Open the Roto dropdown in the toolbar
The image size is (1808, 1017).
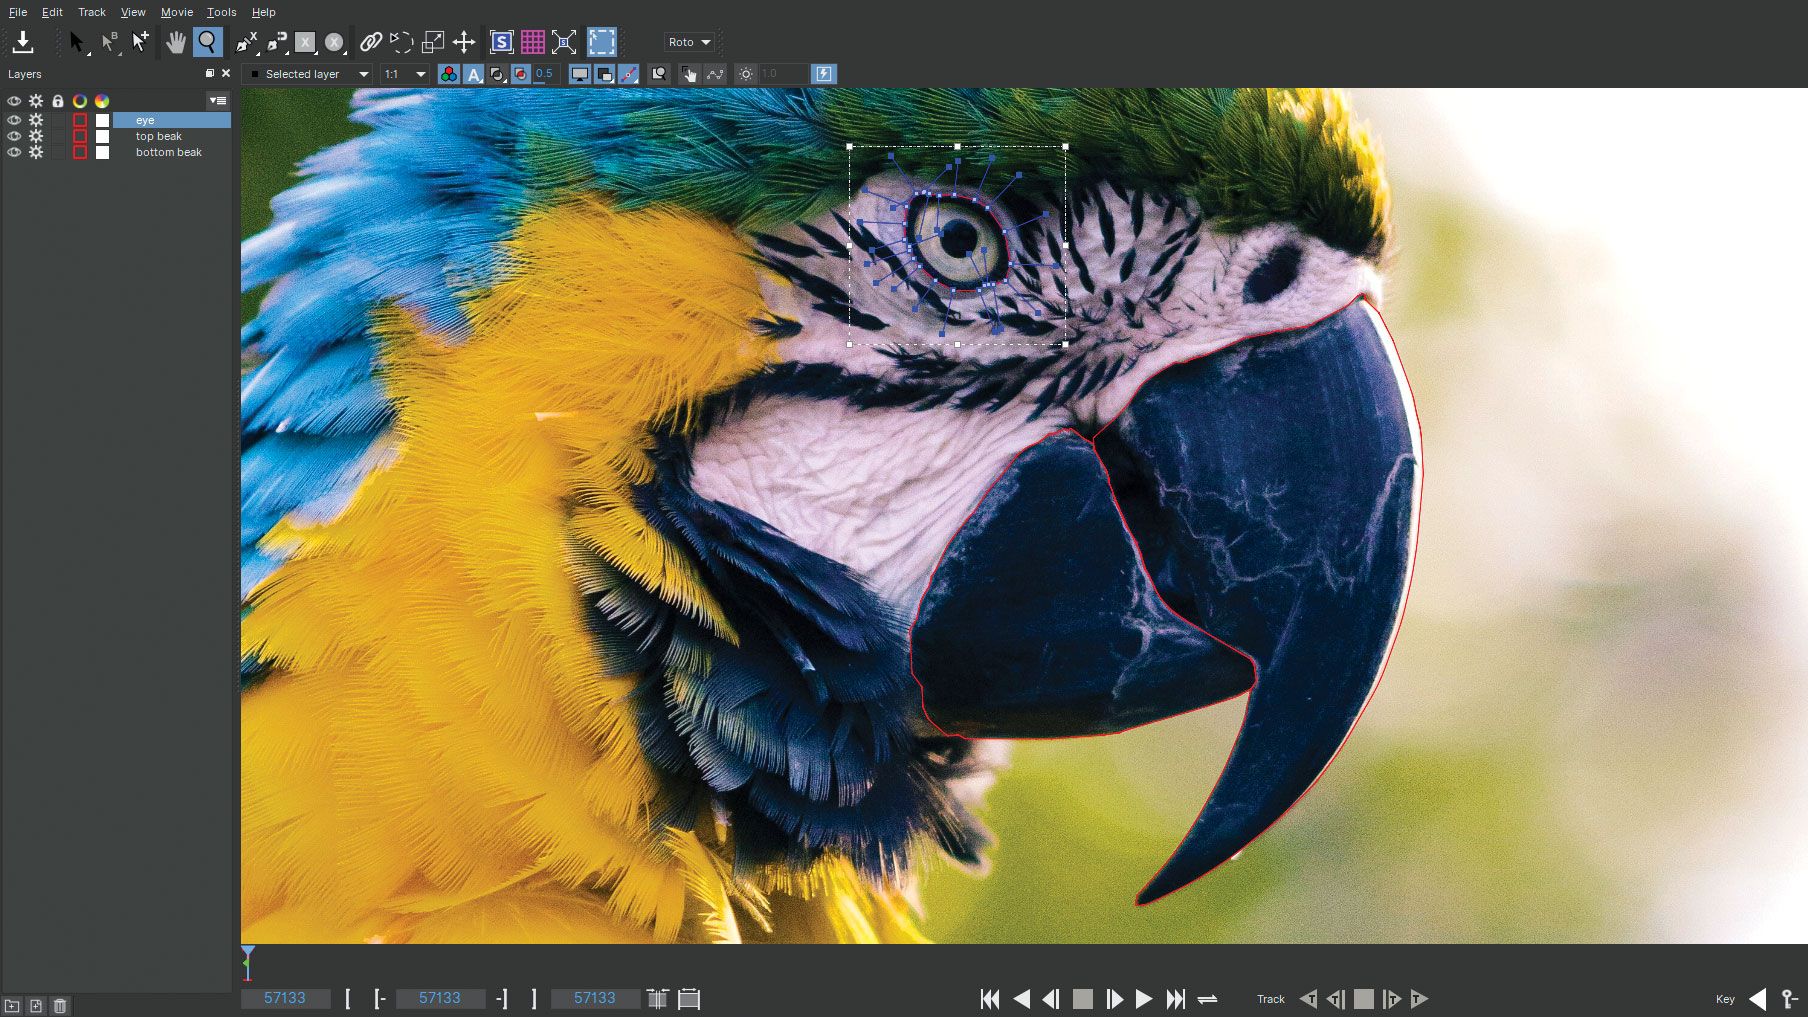click(689, 42)
